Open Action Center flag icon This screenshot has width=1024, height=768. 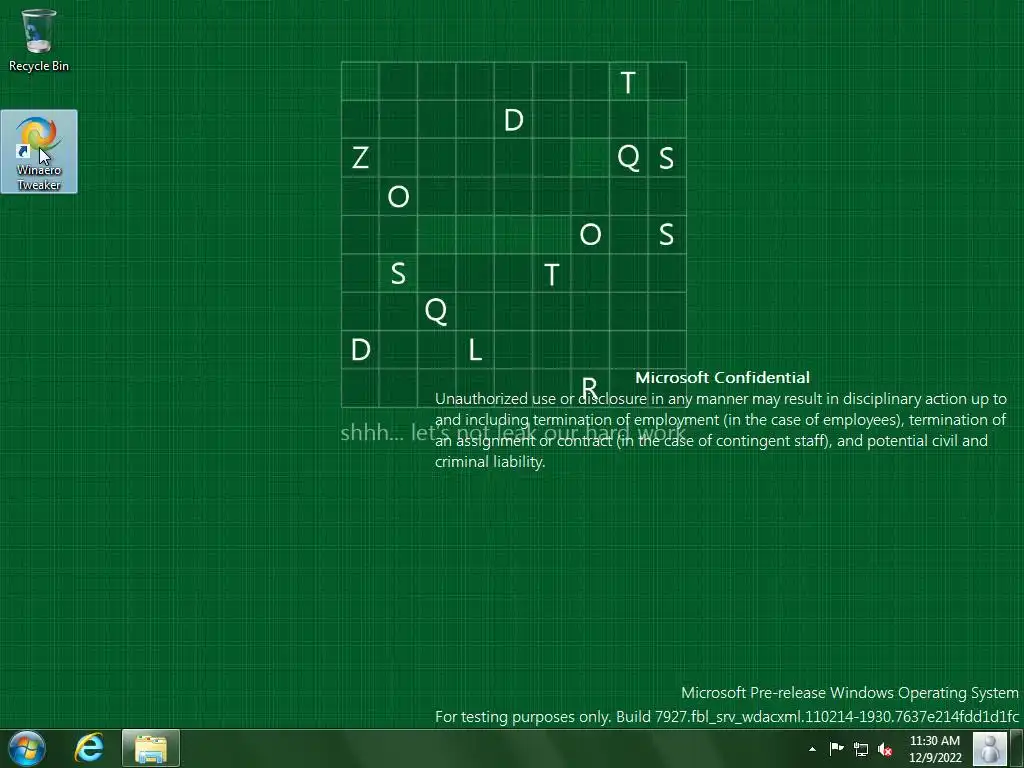tap(837, 749)
